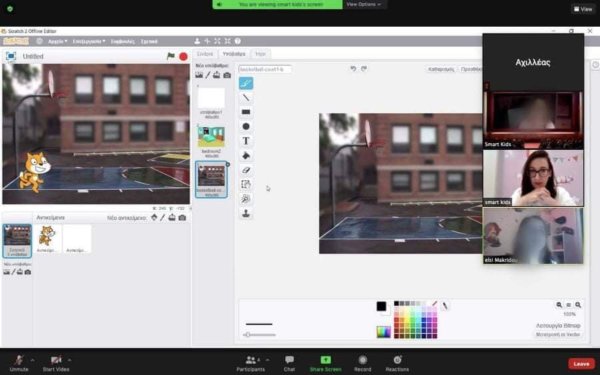Viewport: 600px width, 375px height.
Task: Select the Fill bucket tool
Action: pos(246,155)
